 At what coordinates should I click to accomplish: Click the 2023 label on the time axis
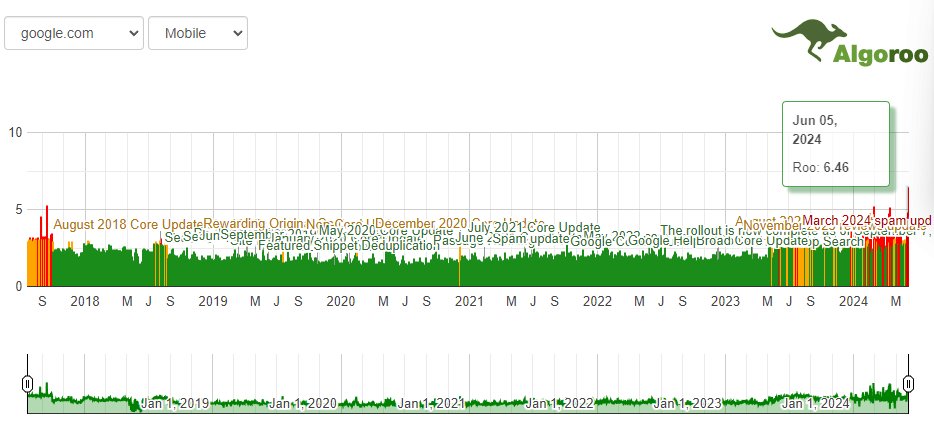(x=726, y=302)
